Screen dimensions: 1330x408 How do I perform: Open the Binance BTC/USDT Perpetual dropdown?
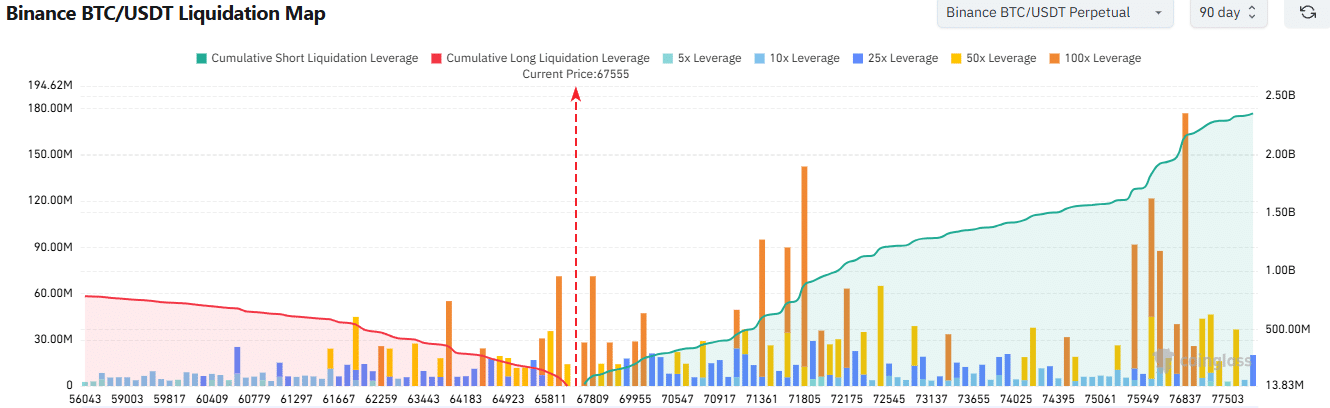[1054, 13]
